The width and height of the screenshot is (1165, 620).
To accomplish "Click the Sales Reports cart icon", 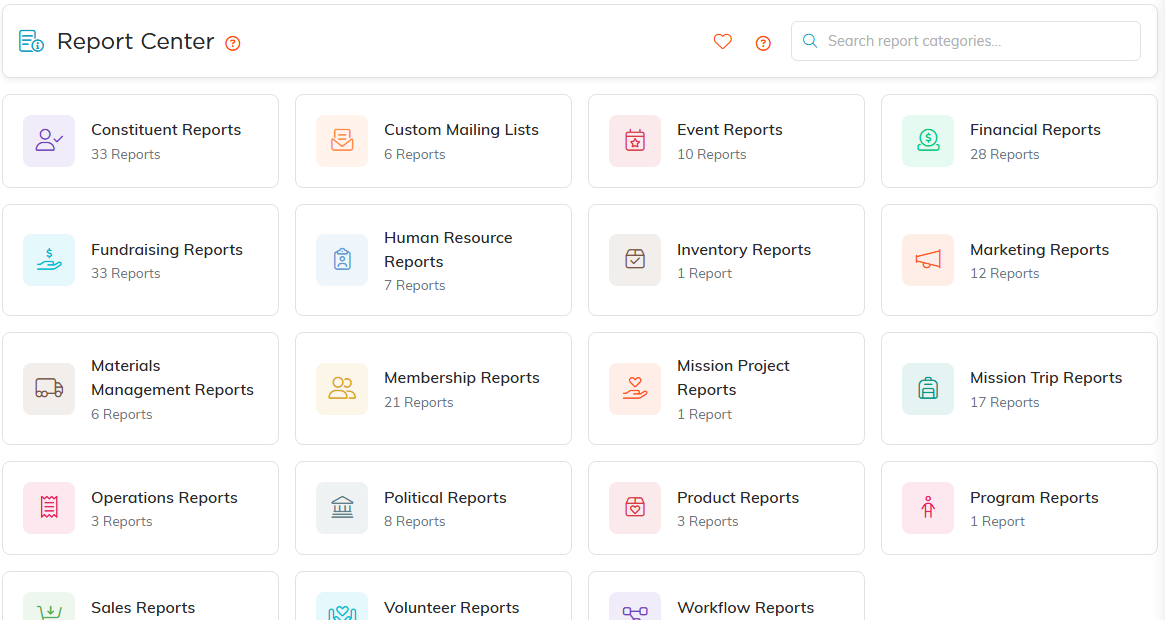I will click(49, 607).
